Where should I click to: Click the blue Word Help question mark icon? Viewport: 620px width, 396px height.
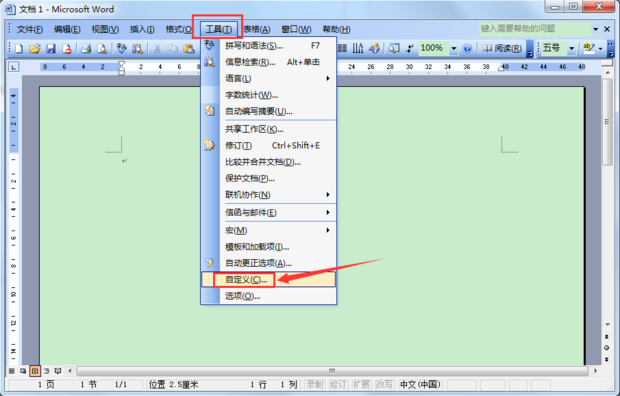(467, 49)
